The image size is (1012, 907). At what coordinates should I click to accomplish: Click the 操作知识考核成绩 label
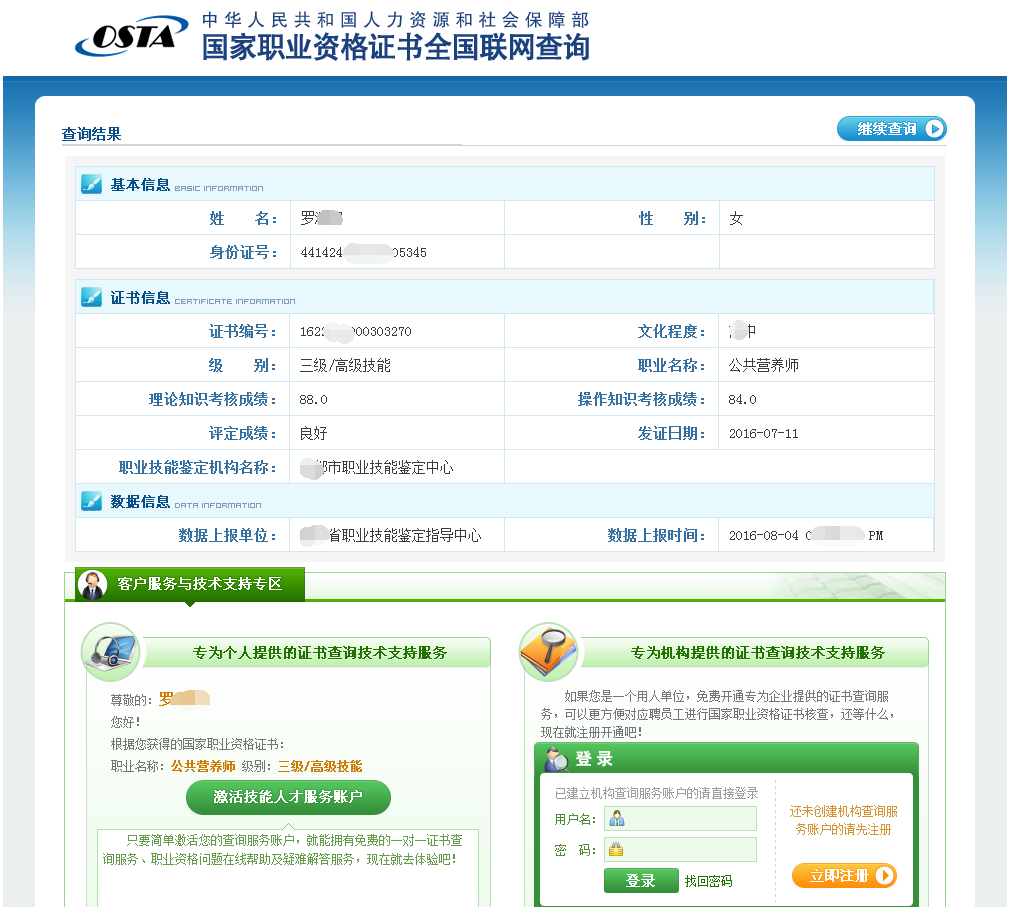click(x=642, y=400)
